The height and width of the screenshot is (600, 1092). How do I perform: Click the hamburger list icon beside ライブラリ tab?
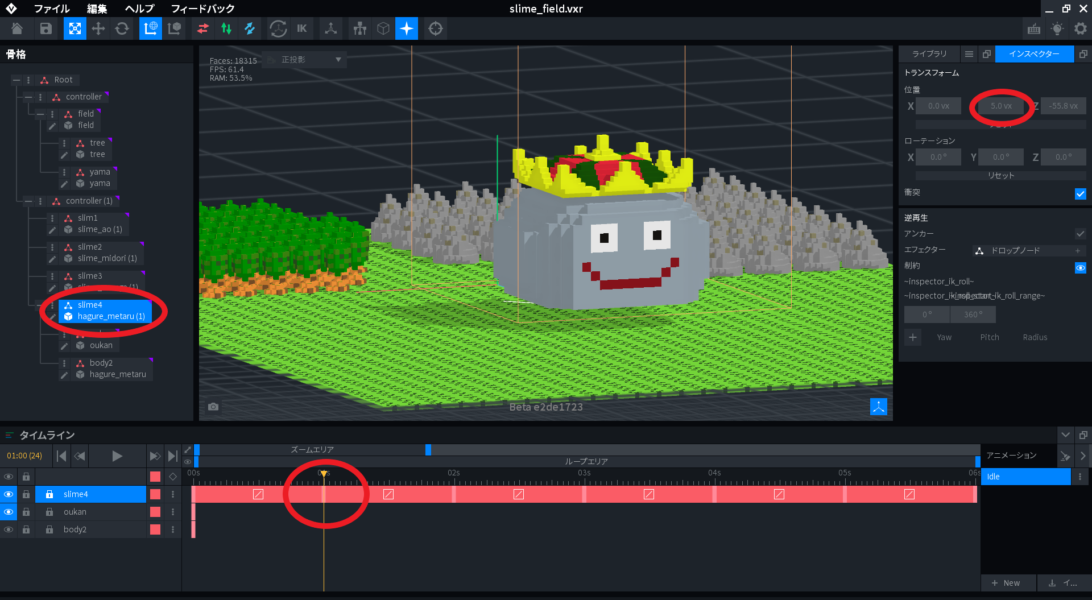(x=969, y=54)
